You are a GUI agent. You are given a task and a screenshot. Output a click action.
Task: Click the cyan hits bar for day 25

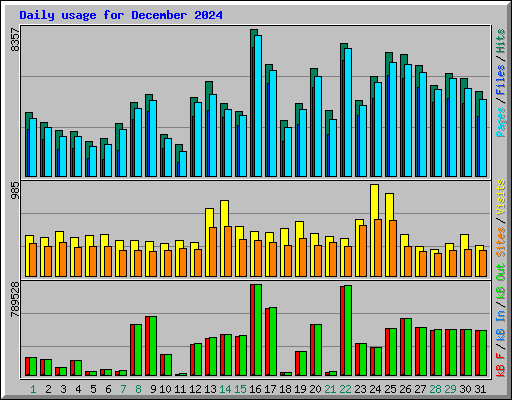click(x=393, y=119)
